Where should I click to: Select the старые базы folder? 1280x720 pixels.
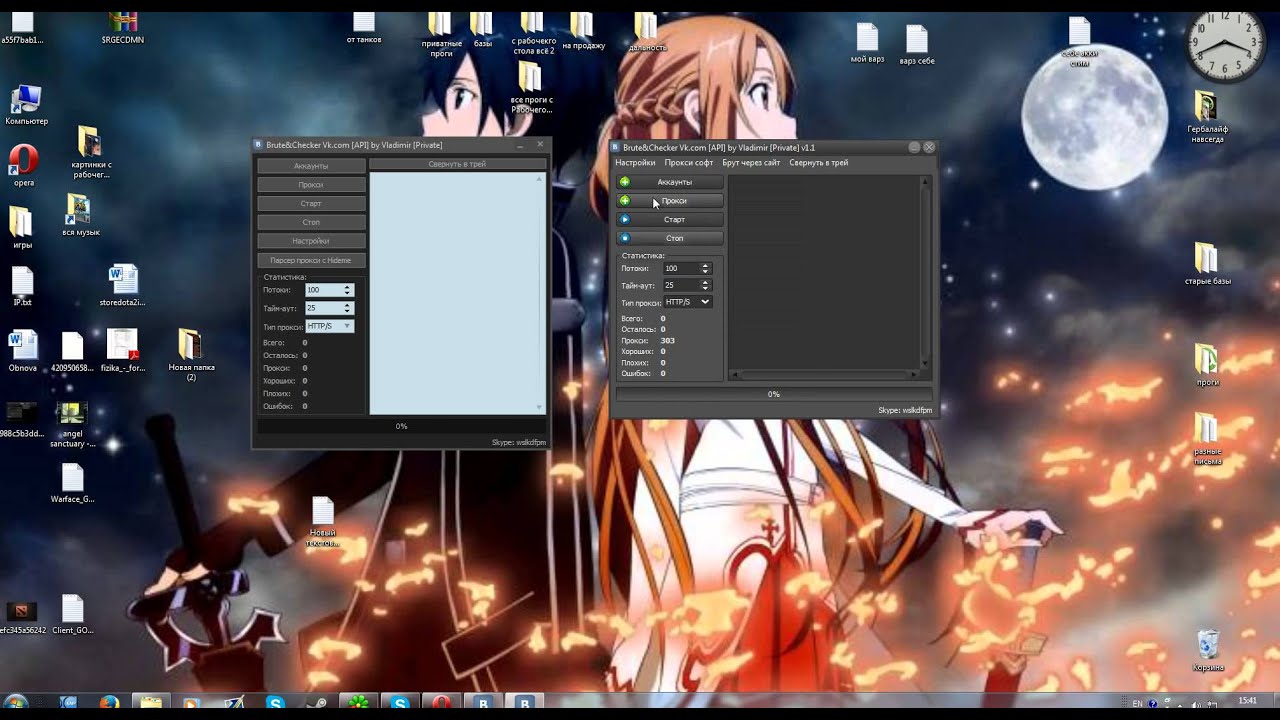(x=1207, y=264)
